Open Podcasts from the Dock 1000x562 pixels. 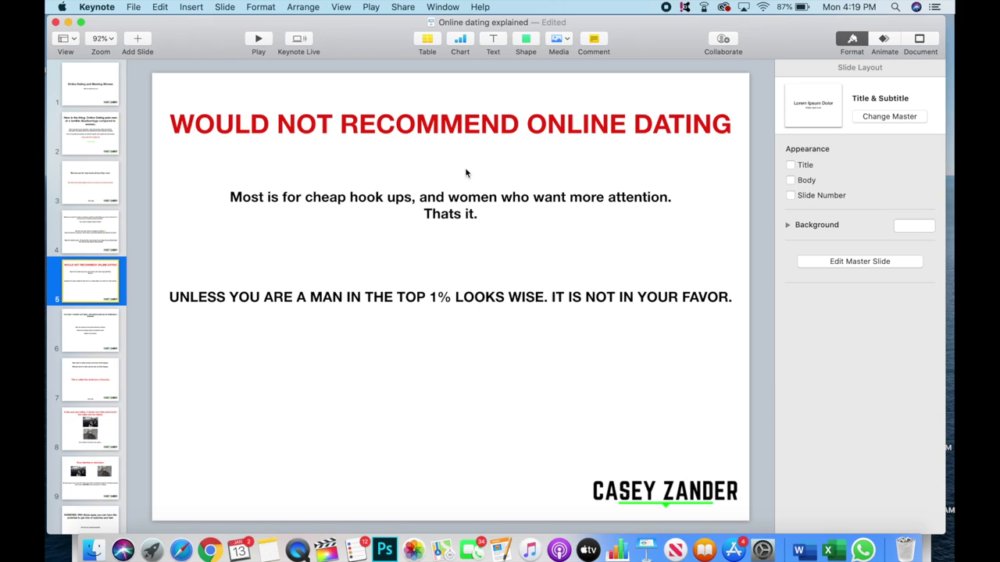(559, 549)
